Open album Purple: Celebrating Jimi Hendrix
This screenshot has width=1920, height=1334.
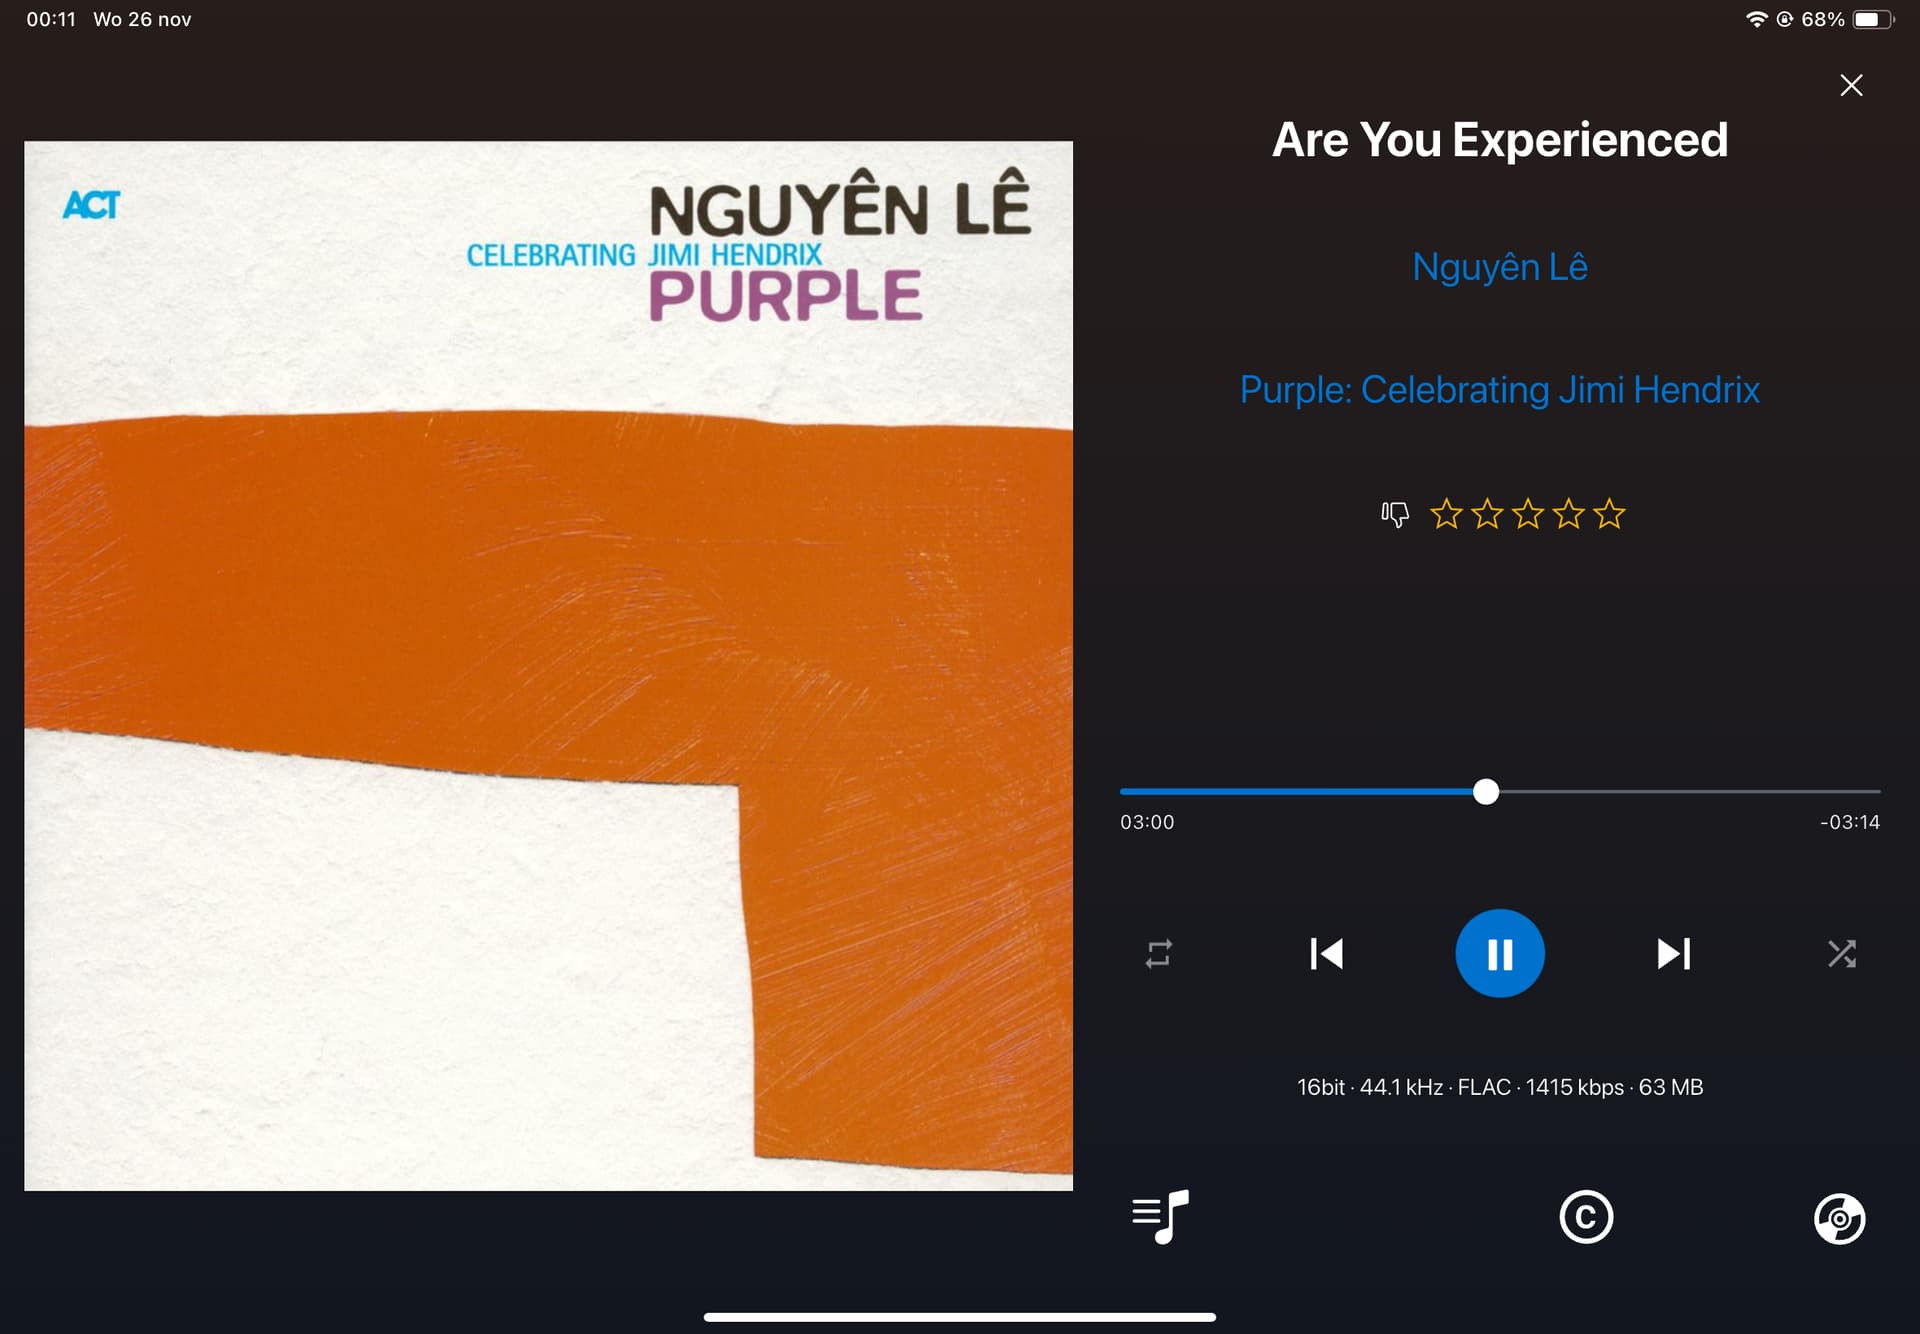point(1499,390)
